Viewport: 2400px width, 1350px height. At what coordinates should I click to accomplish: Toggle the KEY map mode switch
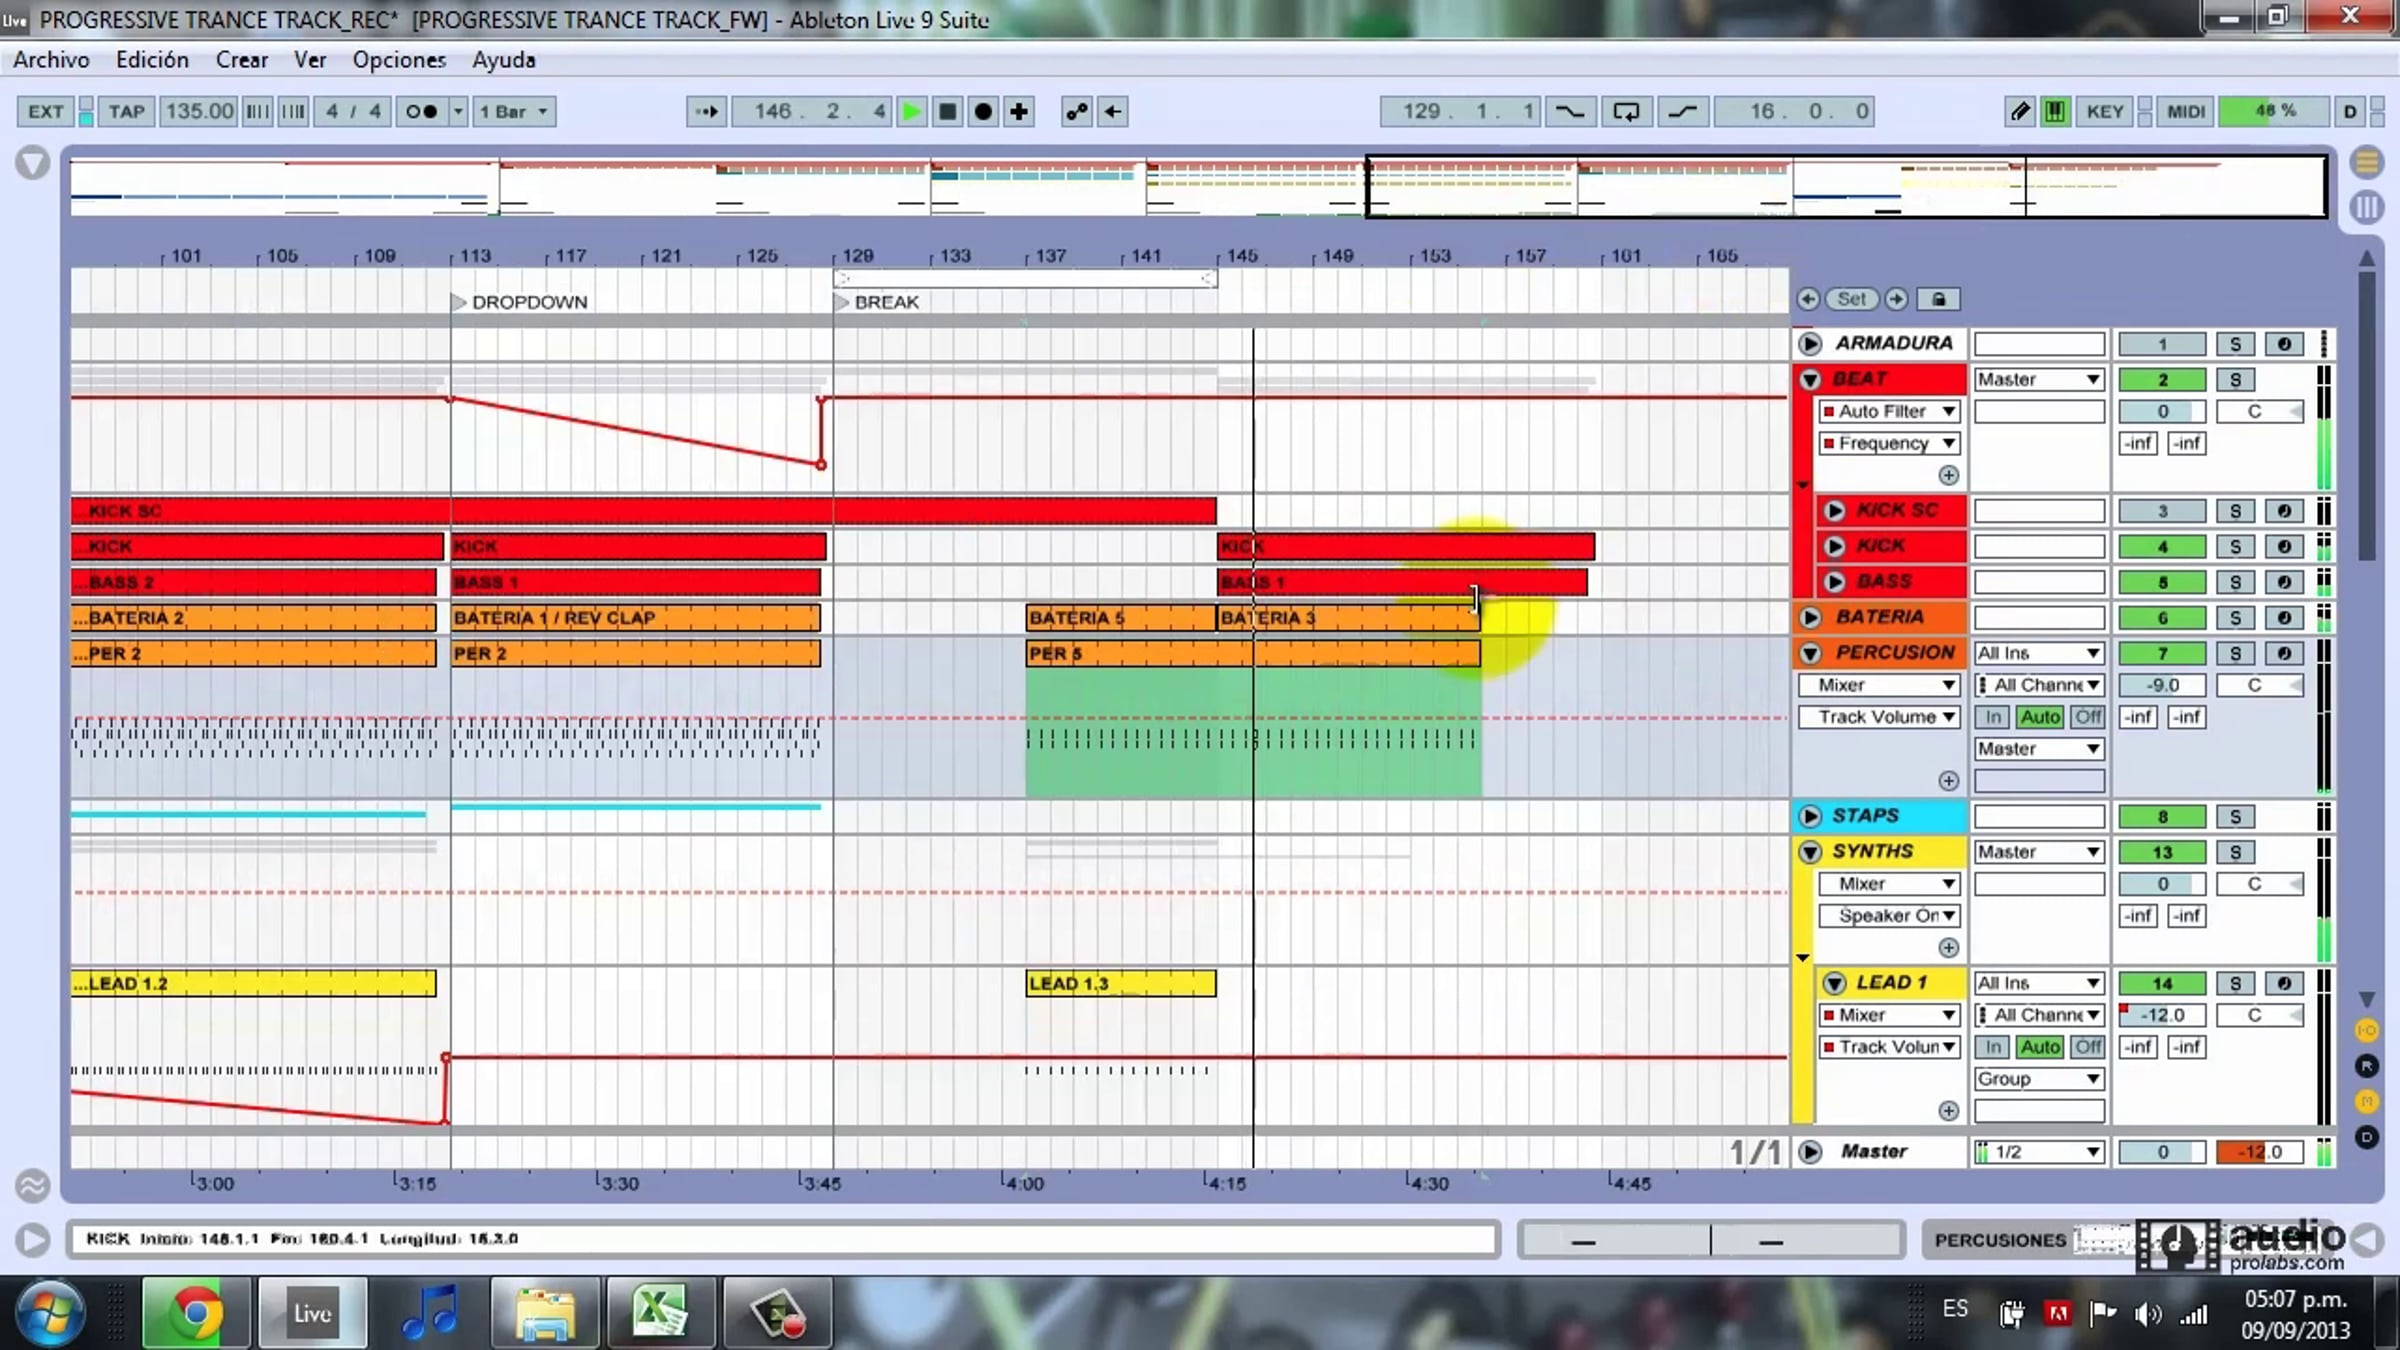point(2104,111)
